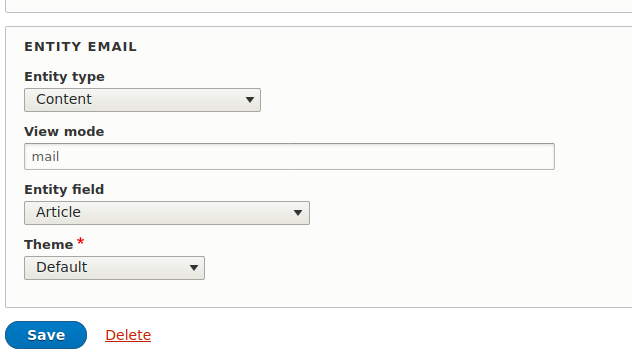Open the Entity field dropdown showing Article

pyautogui.click(x=167, y=213)
